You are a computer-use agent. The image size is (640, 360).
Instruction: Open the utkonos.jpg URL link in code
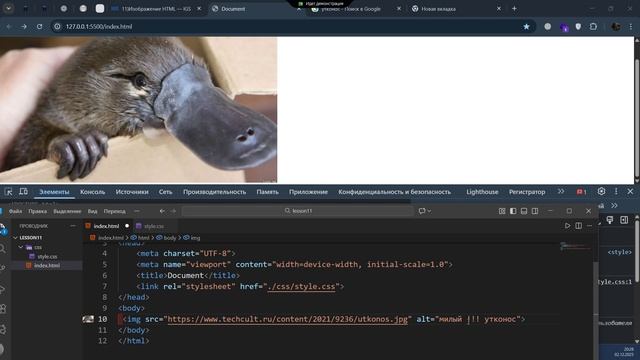coord(287,319)
